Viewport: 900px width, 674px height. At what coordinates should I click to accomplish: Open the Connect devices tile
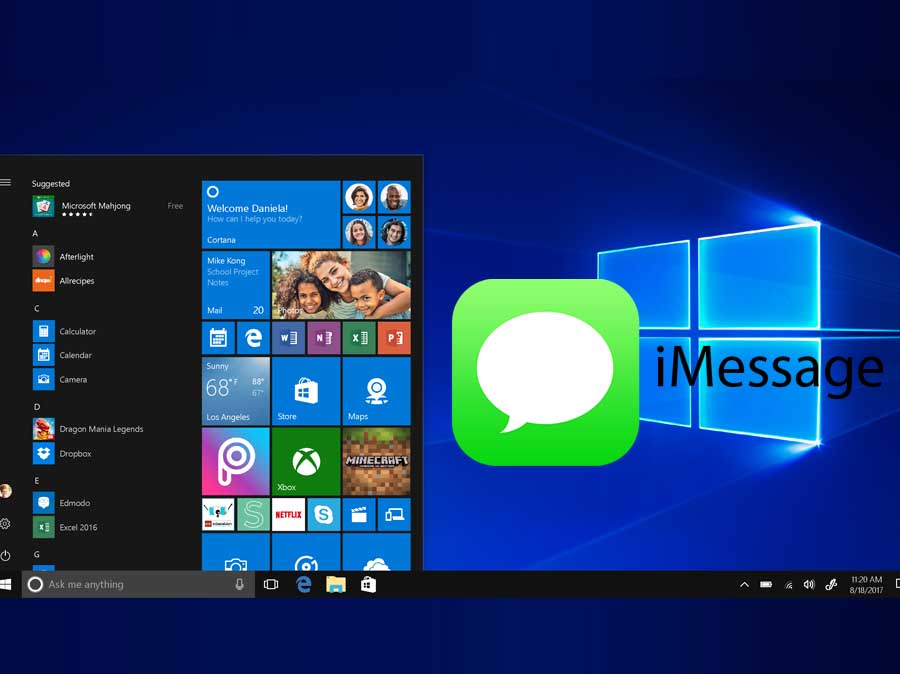pyautogui.click(x=394, y=514)
